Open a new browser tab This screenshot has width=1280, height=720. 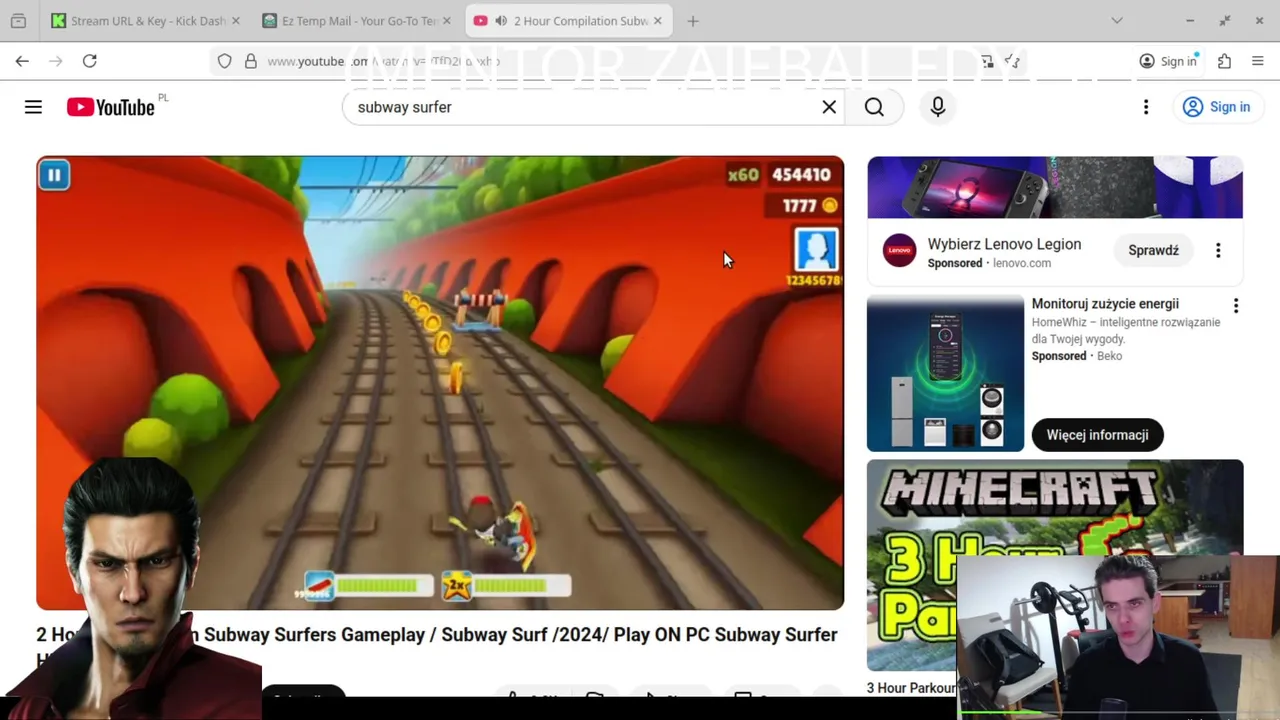click(692, 21)
